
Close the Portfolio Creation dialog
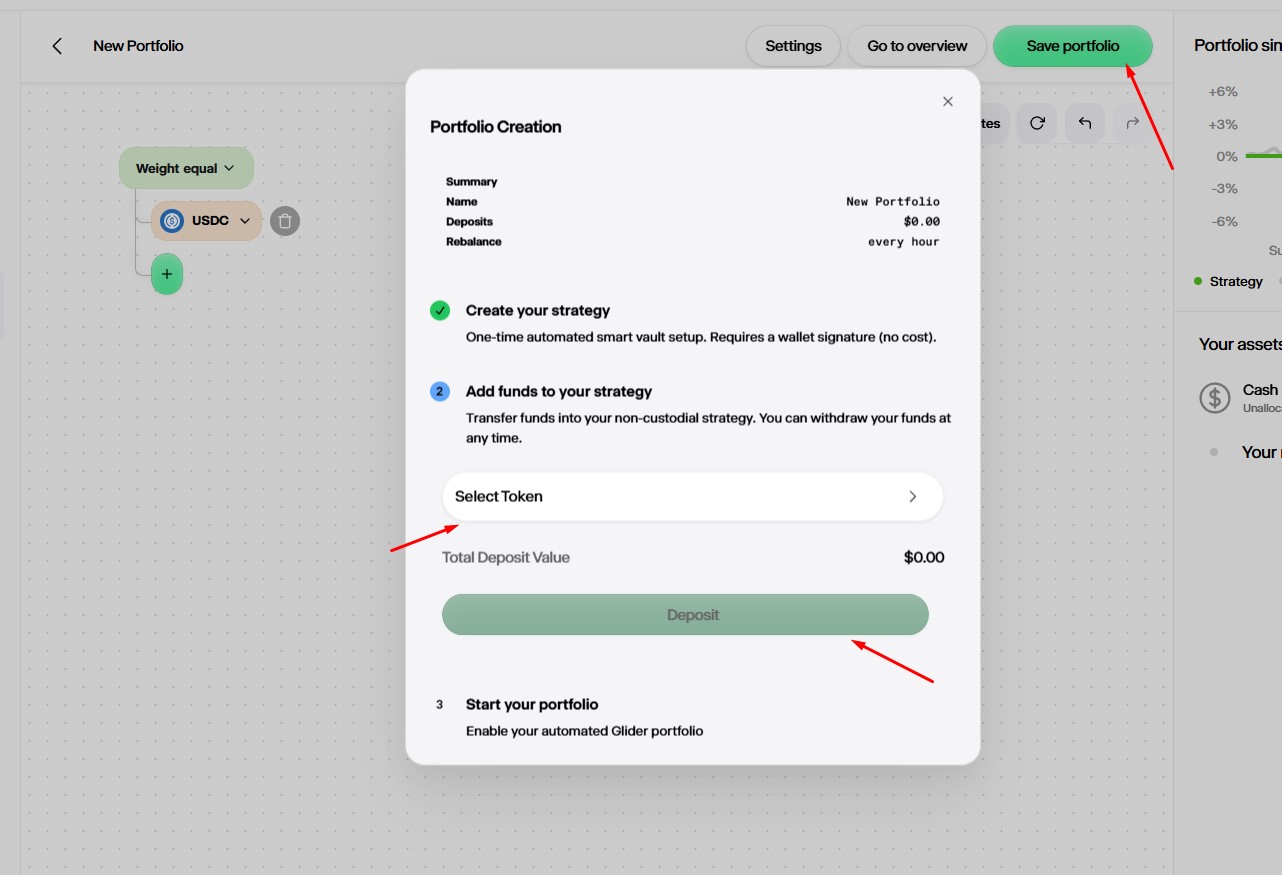coord(948,101)
